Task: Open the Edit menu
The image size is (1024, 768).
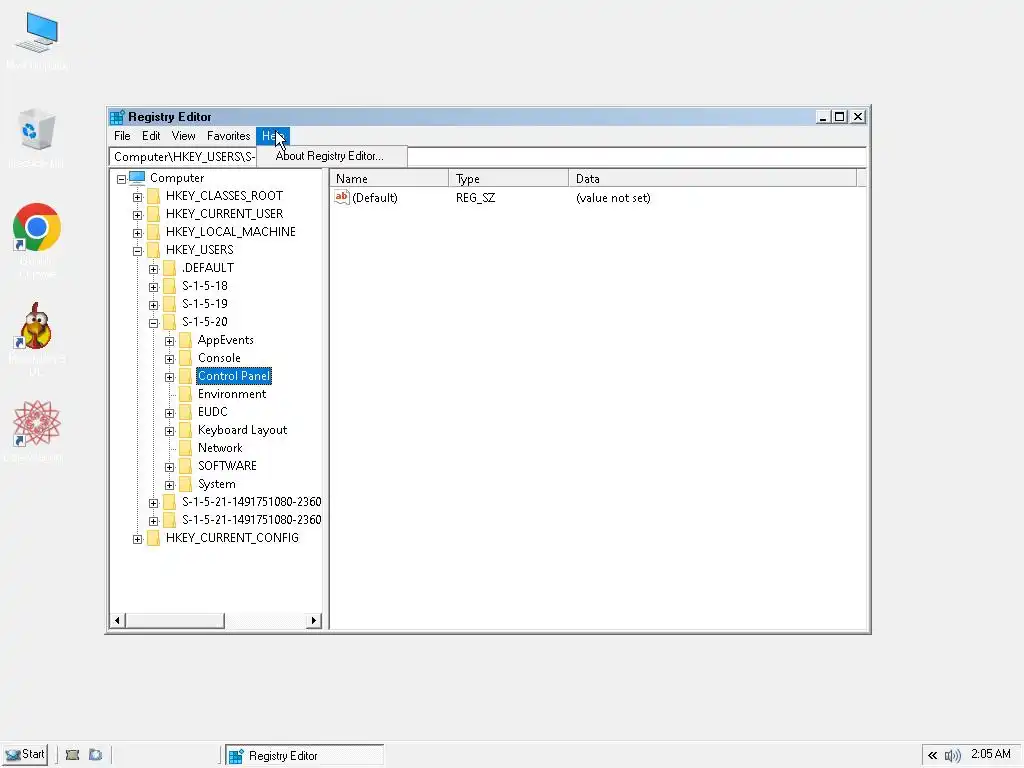Action: [x=151, y=136]
